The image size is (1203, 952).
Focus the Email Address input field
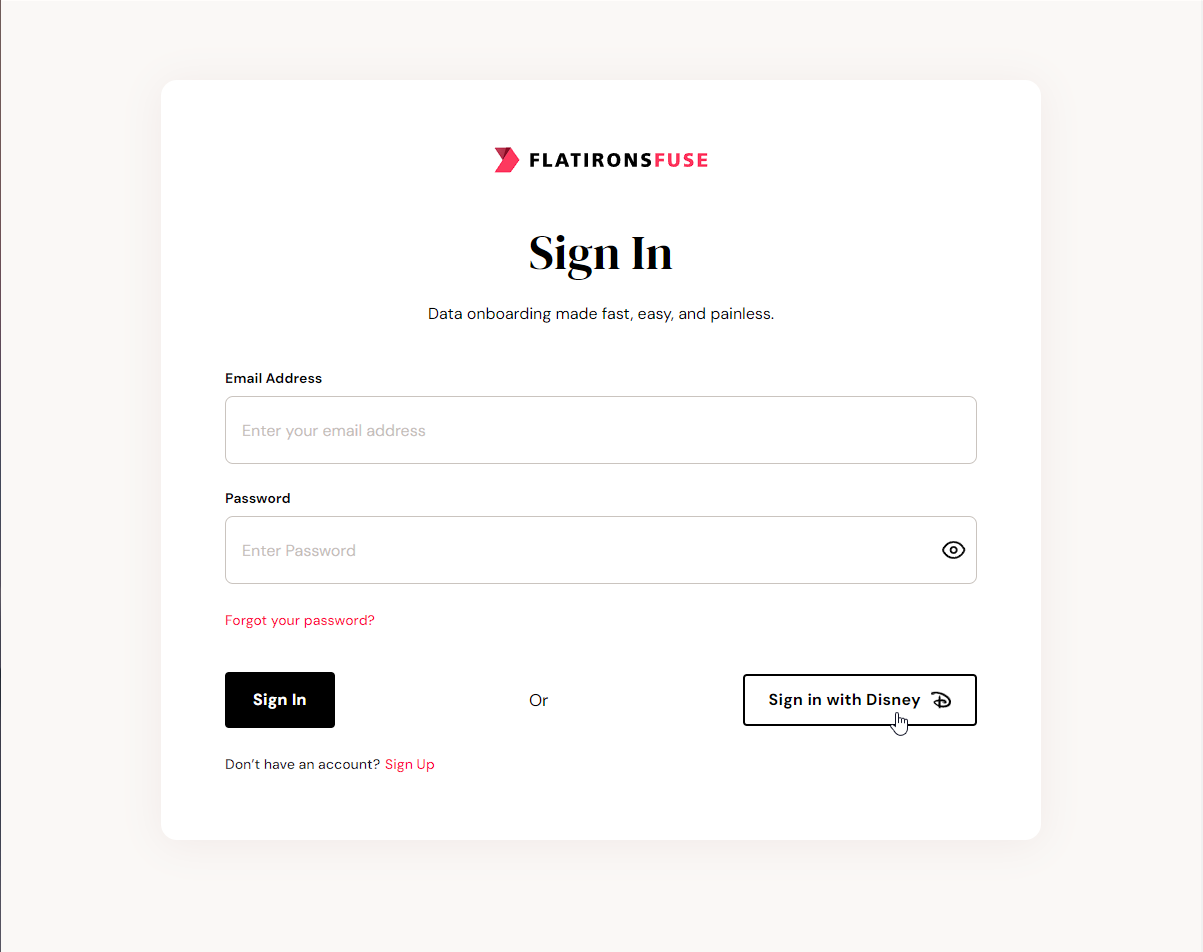tap(600, 430)
